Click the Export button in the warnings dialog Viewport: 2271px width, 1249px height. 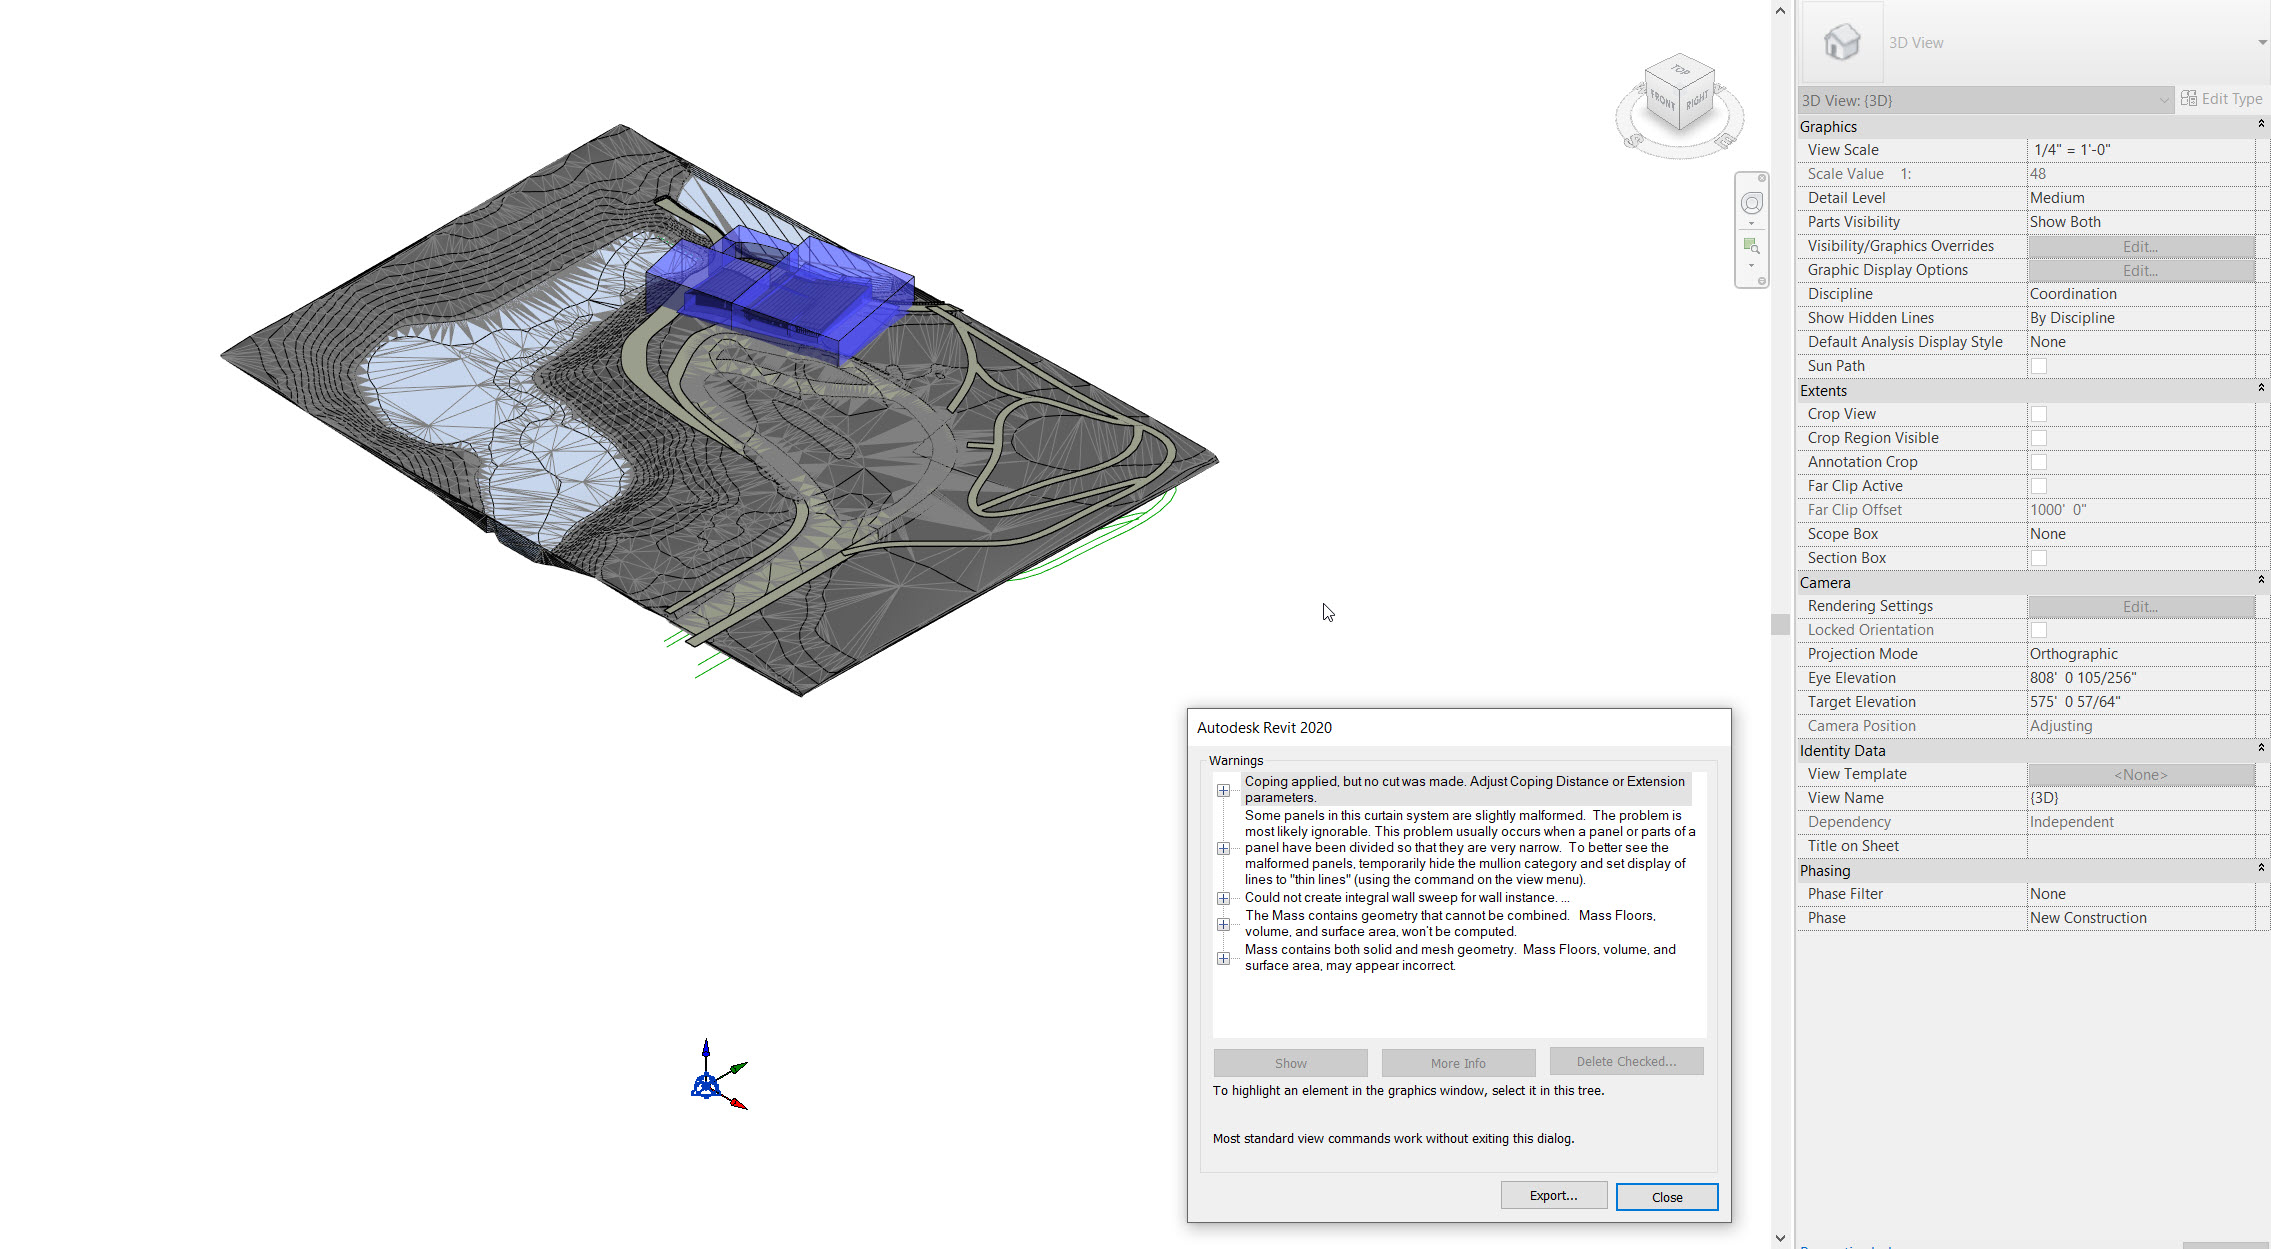pyautogui.click(x=1553, y=1195)
